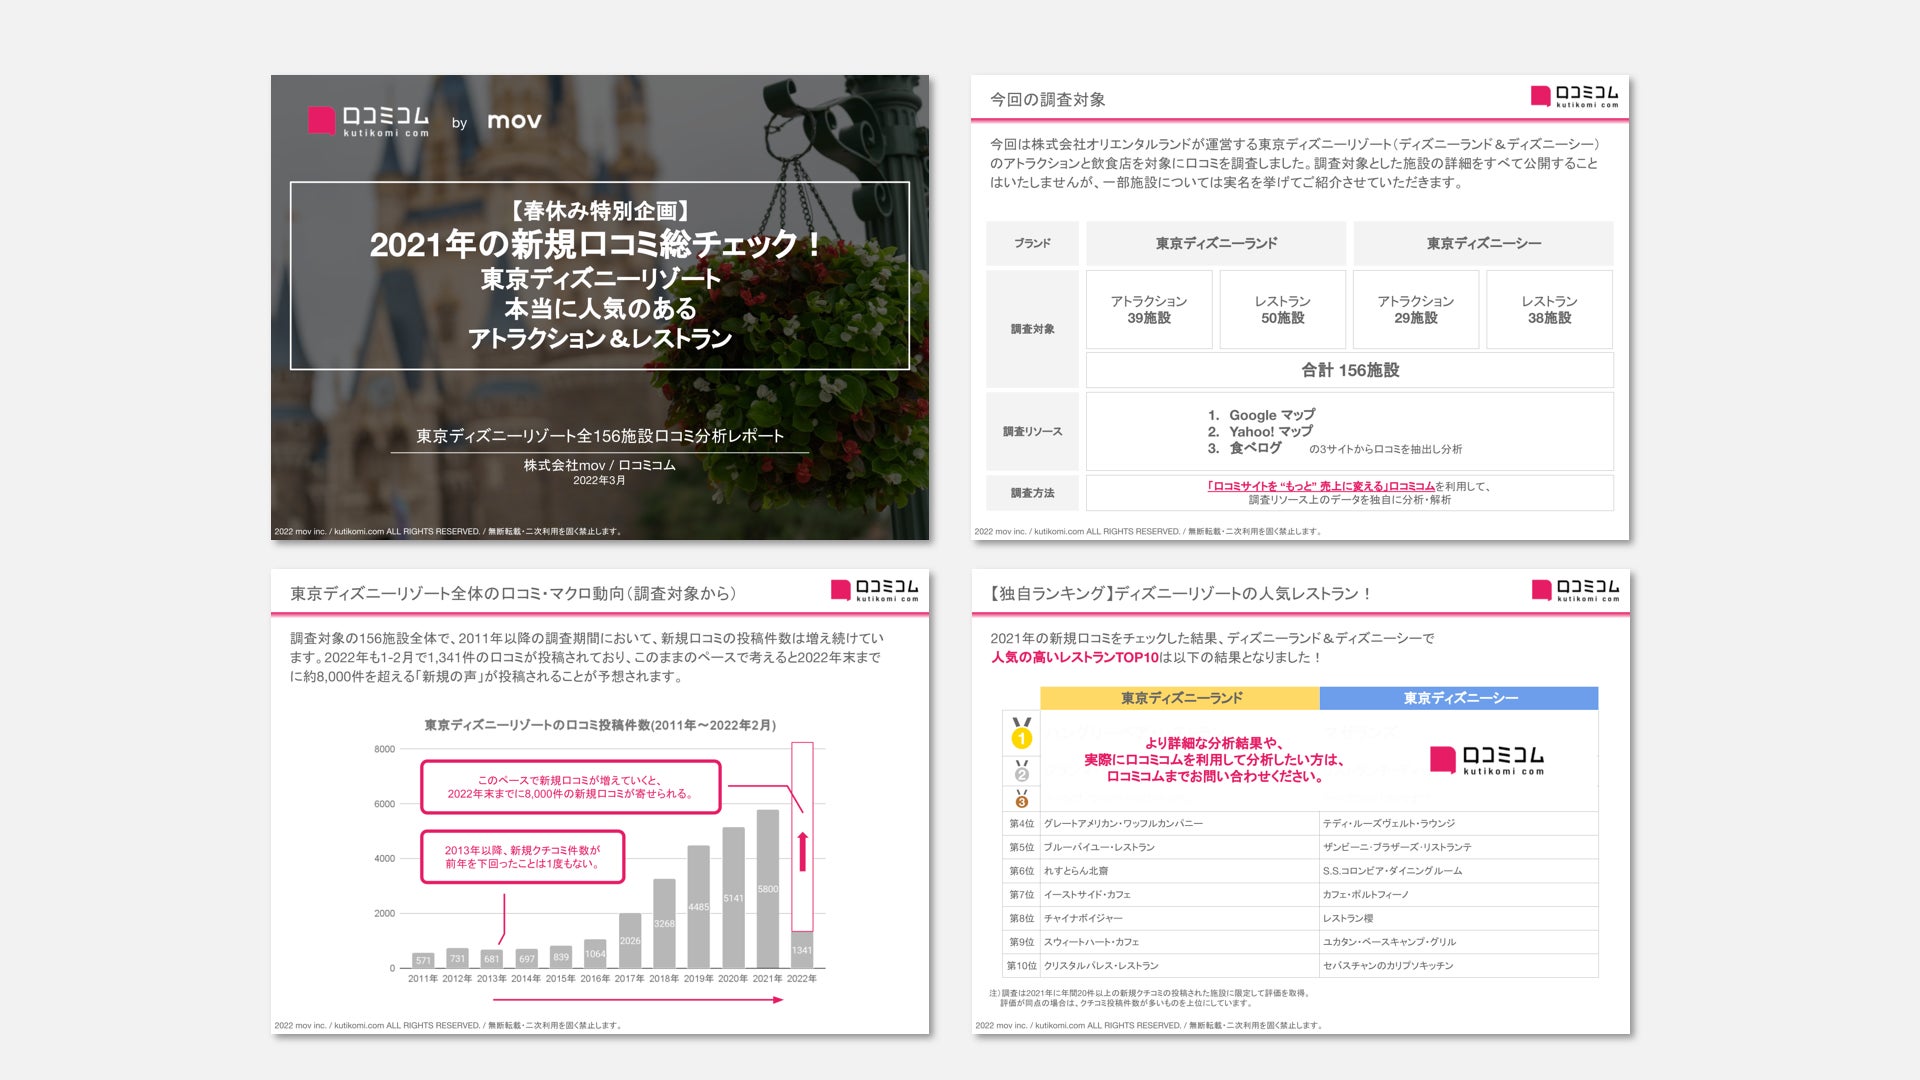Click the 2022年 bar labeled 1341
Screen dimensions: 1920x1080
[x=802, y=949]
